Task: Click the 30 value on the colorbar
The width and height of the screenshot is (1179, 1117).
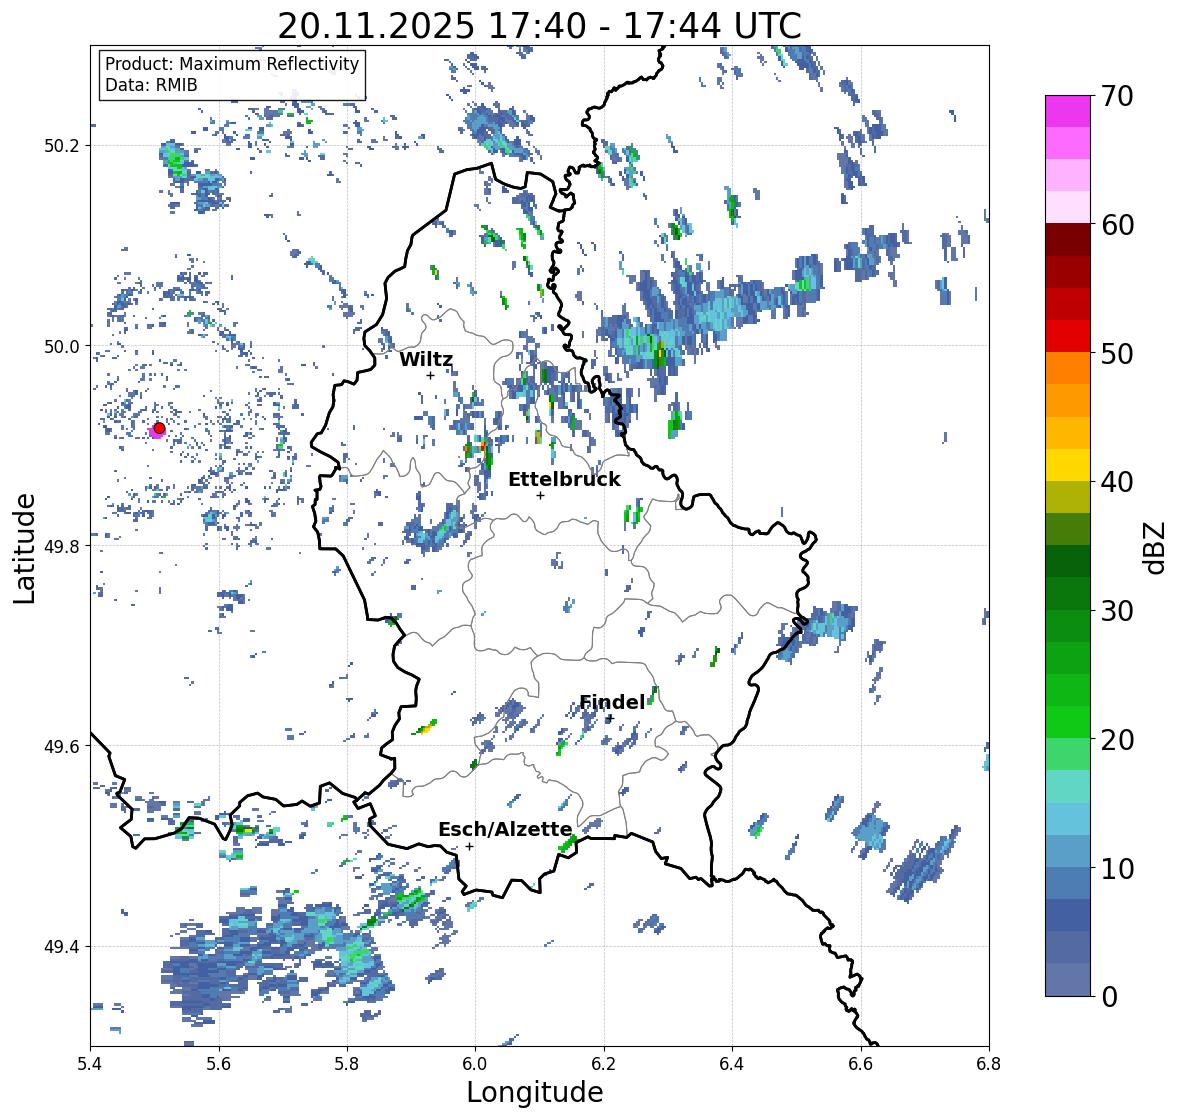Action: [x=1117, y=610]
